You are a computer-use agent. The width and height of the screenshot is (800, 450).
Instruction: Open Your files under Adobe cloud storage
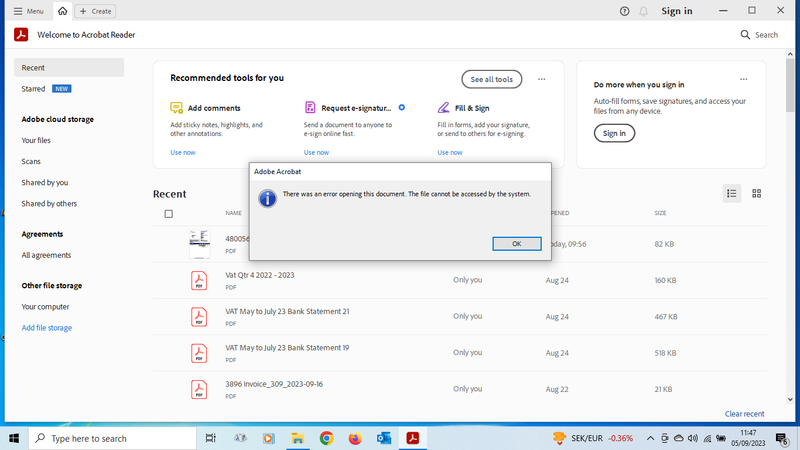[x=36, y=140]
